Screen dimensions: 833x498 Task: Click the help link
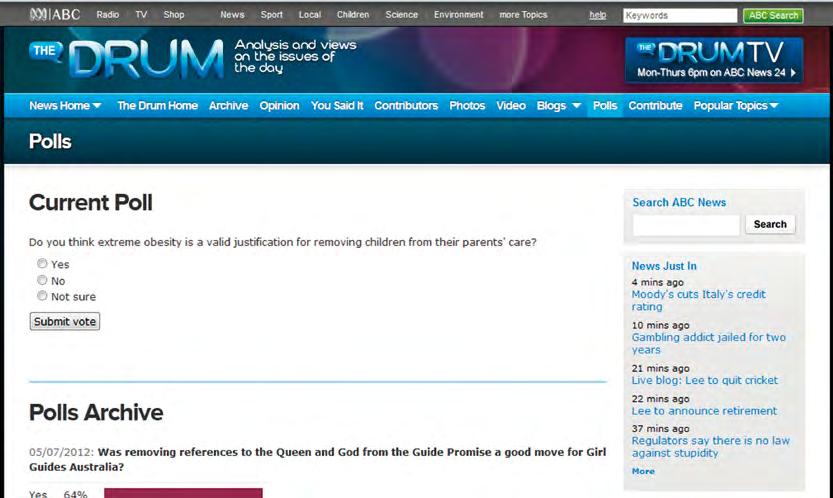(598, 15)
